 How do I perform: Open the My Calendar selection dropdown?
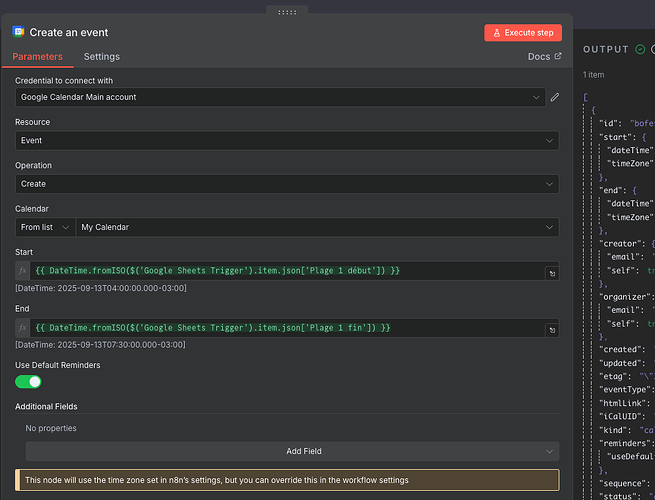coord(317,227)
